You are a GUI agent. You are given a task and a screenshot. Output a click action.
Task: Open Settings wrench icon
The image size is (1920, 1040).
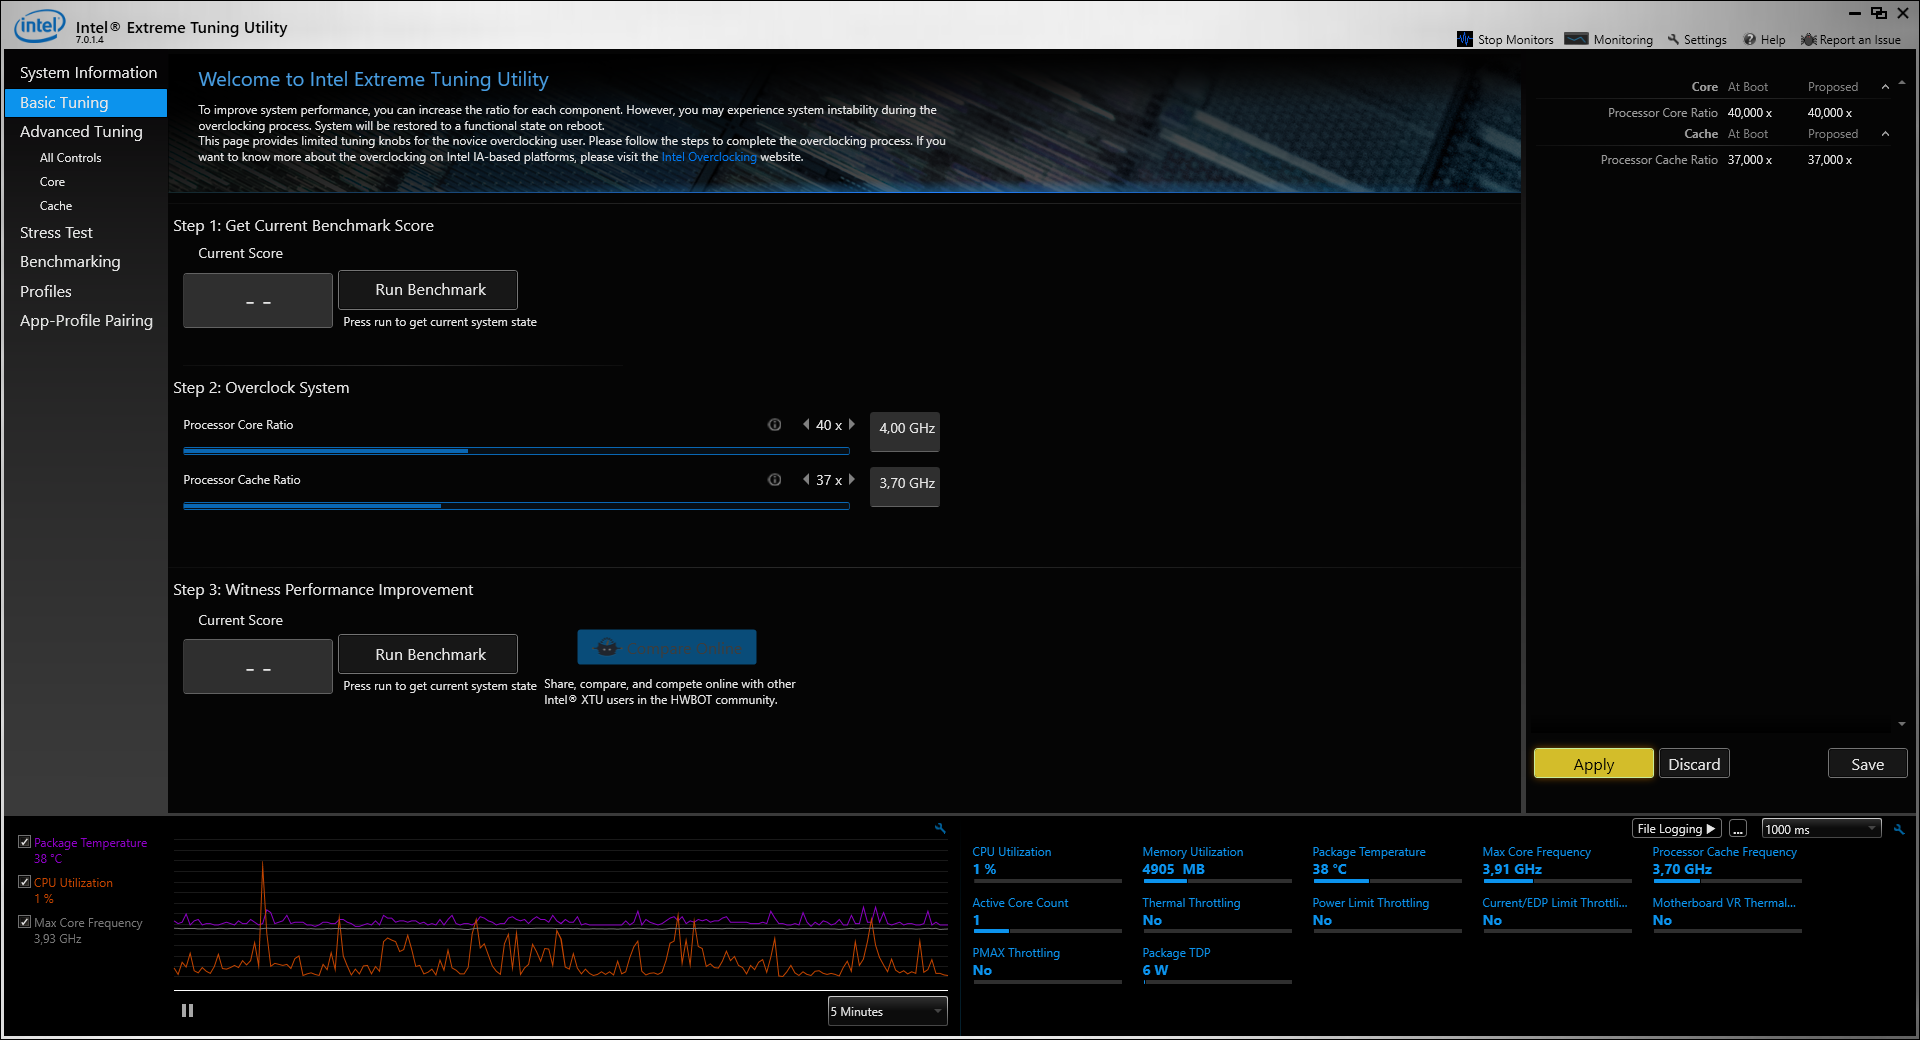1673,39
